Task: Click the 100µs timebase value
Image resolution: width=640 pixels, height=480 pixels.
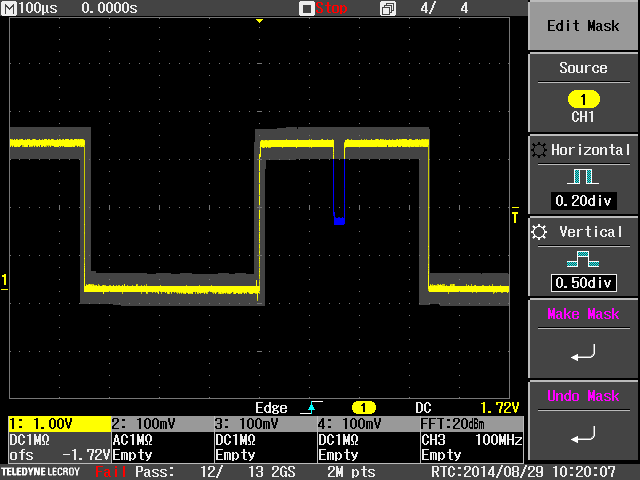Action: [38, 8]
